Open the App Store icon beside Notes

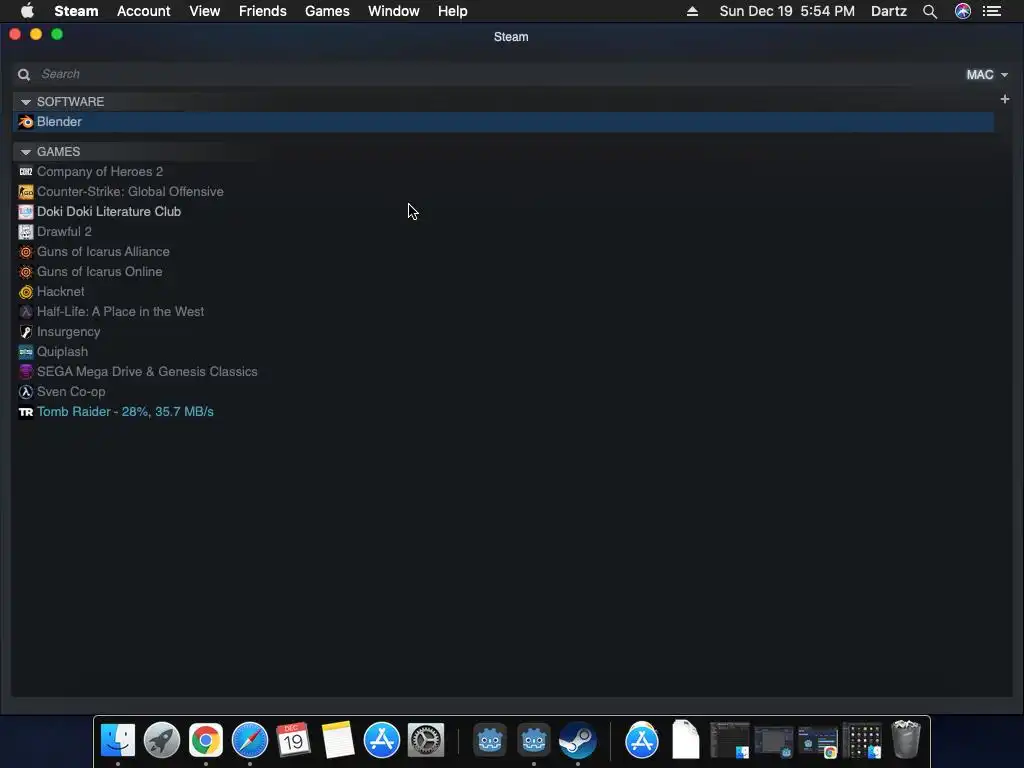pyautogui.click(x=381, y=740)
